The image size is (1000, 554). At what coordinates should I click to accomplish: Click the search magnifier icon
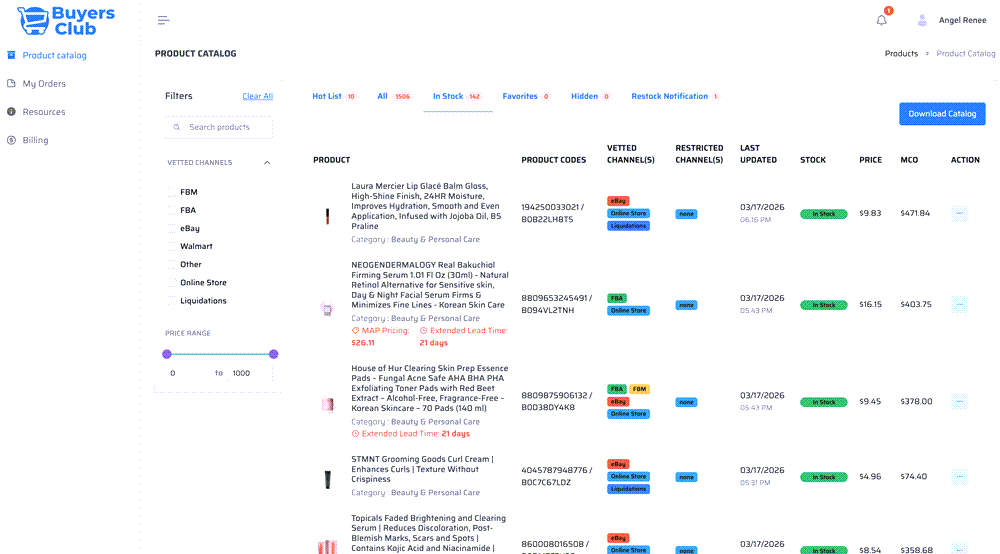(x=177, y=128)
